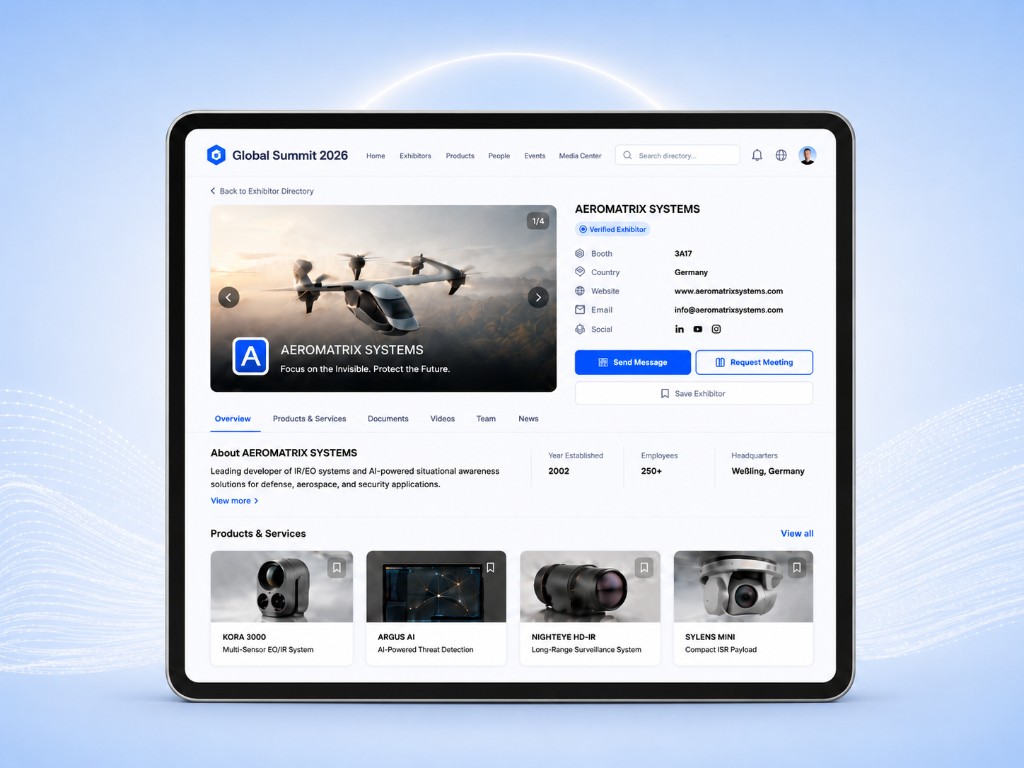Screen dimensions: 1024x768
Task: Click the Email envelope icon
Action: 580,310
